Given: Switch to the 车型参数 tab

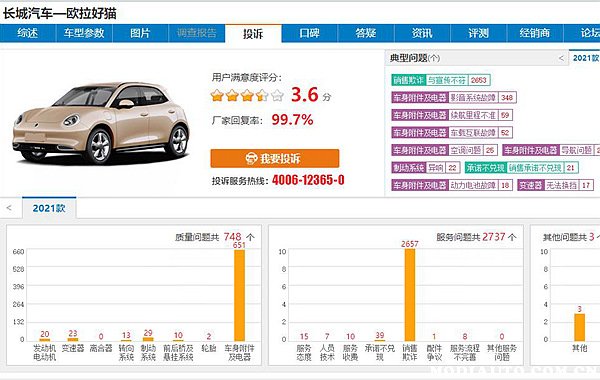Looking at the screenshot, I should click(x=84, y=33).
